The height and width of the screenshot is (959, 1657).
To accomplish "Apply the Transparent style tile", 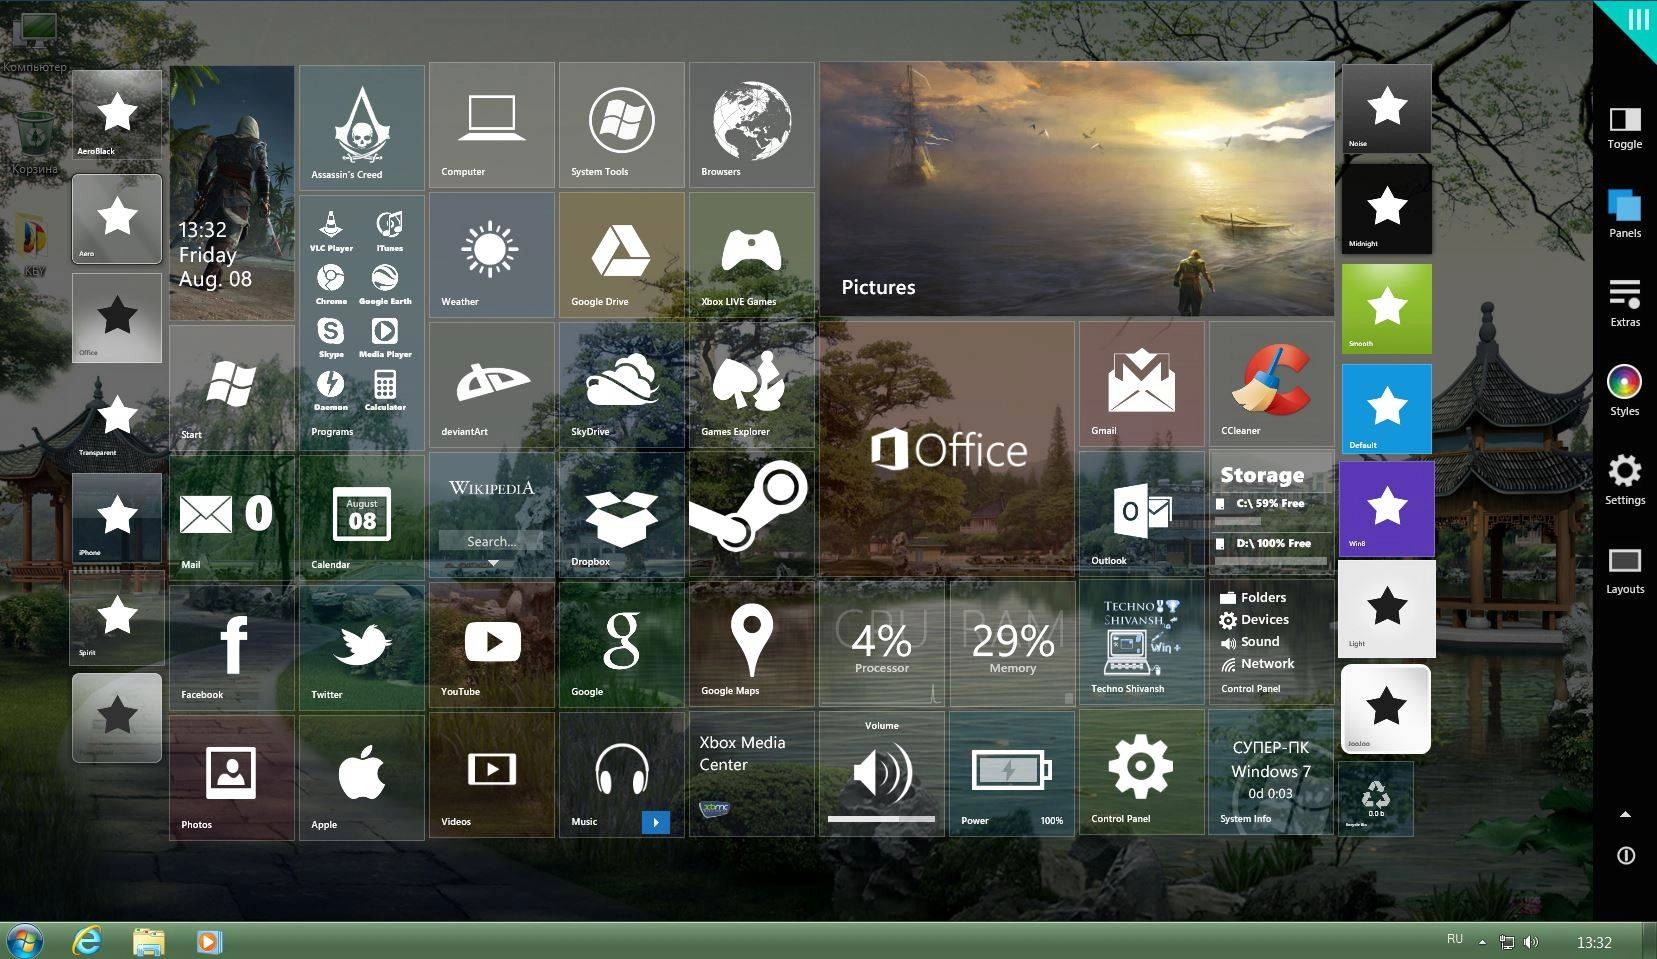I will coord(117,417).
